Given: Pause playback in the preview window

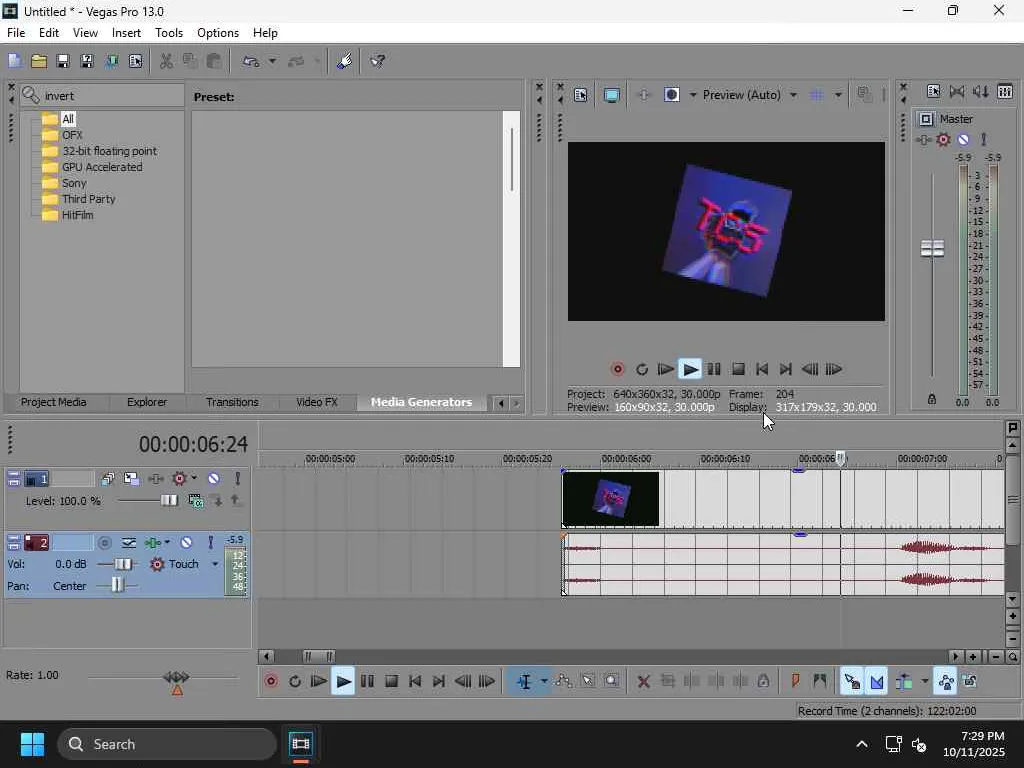Looking at the screenshot, I should pyautogui.click(x=714, y=370).
